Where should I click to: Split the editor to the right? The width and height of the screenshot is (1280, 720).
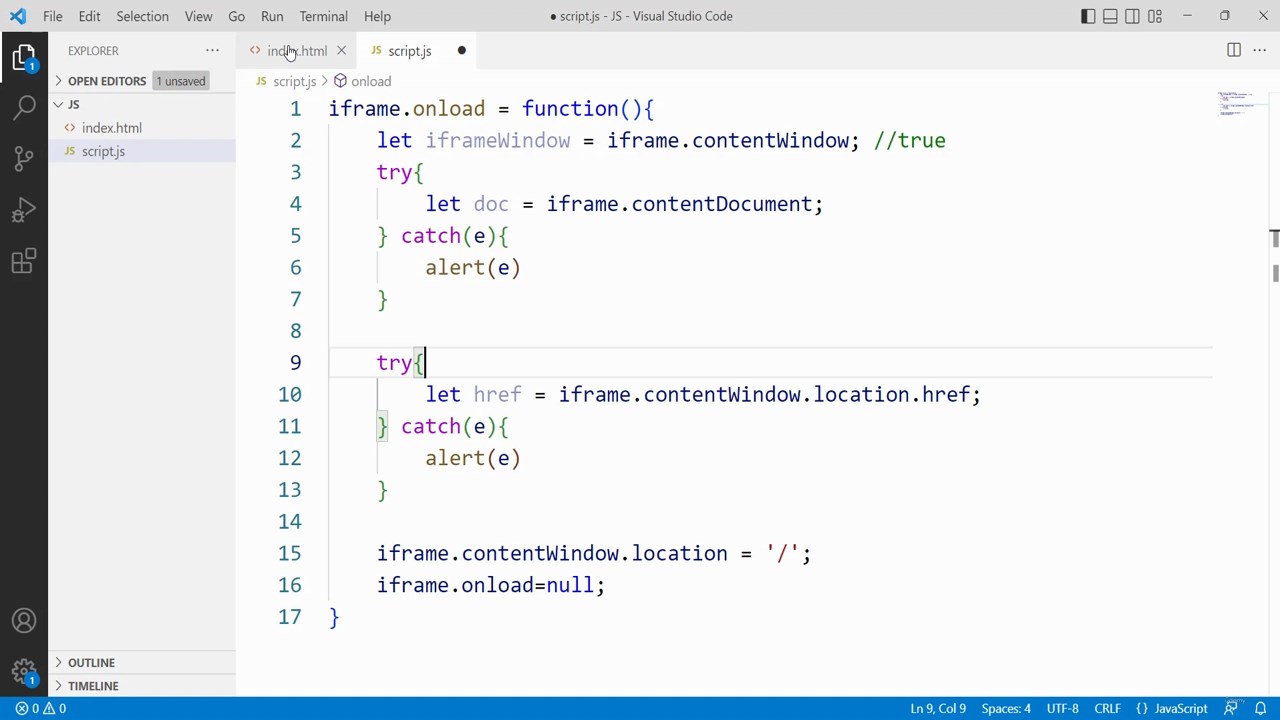[x=1234, y=51]
